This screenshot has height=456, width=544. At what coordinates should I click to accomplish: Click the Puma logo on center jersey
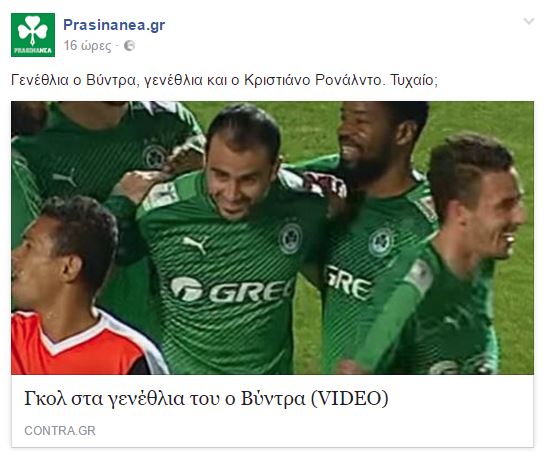tap(195, 243)
